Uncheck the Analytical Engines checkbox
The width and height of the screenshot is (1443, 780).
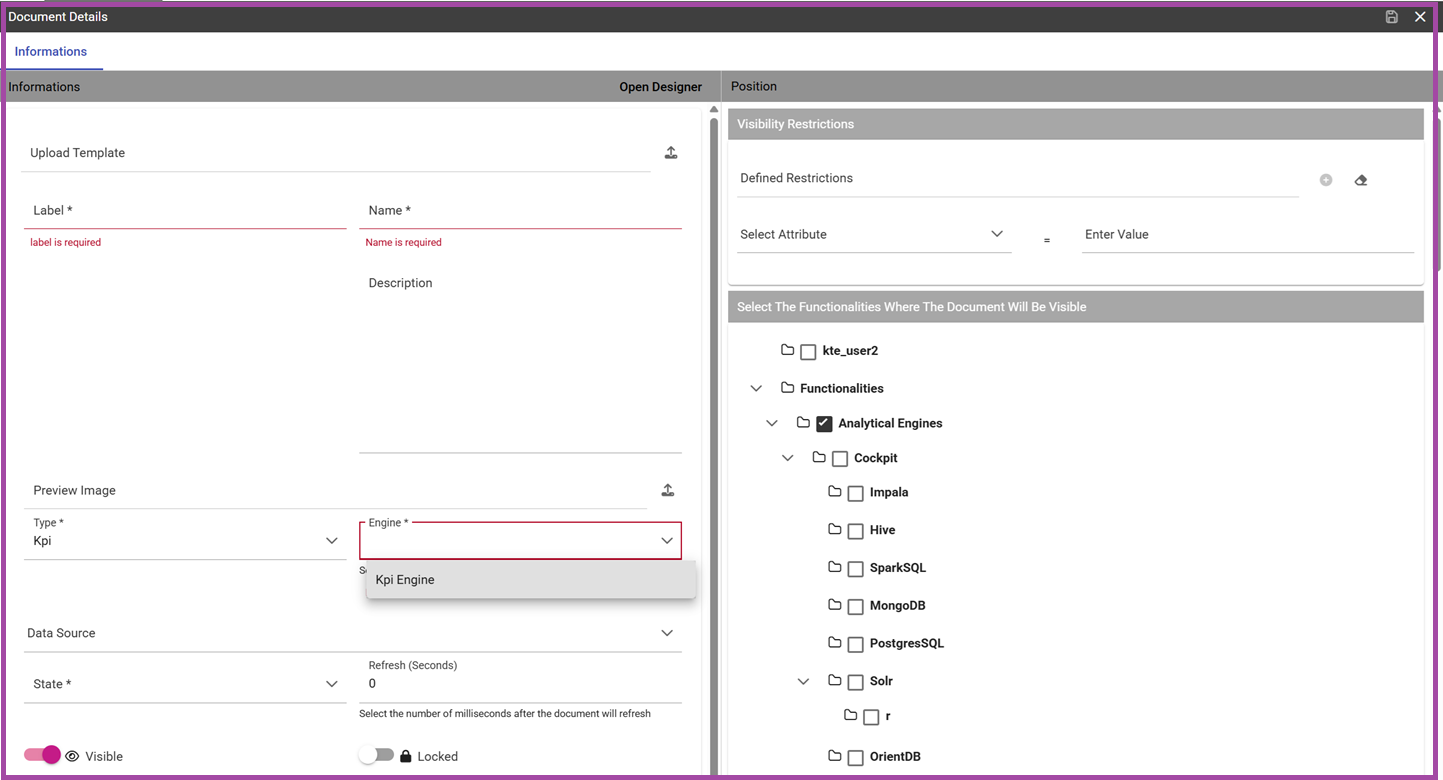coord(824,424)
